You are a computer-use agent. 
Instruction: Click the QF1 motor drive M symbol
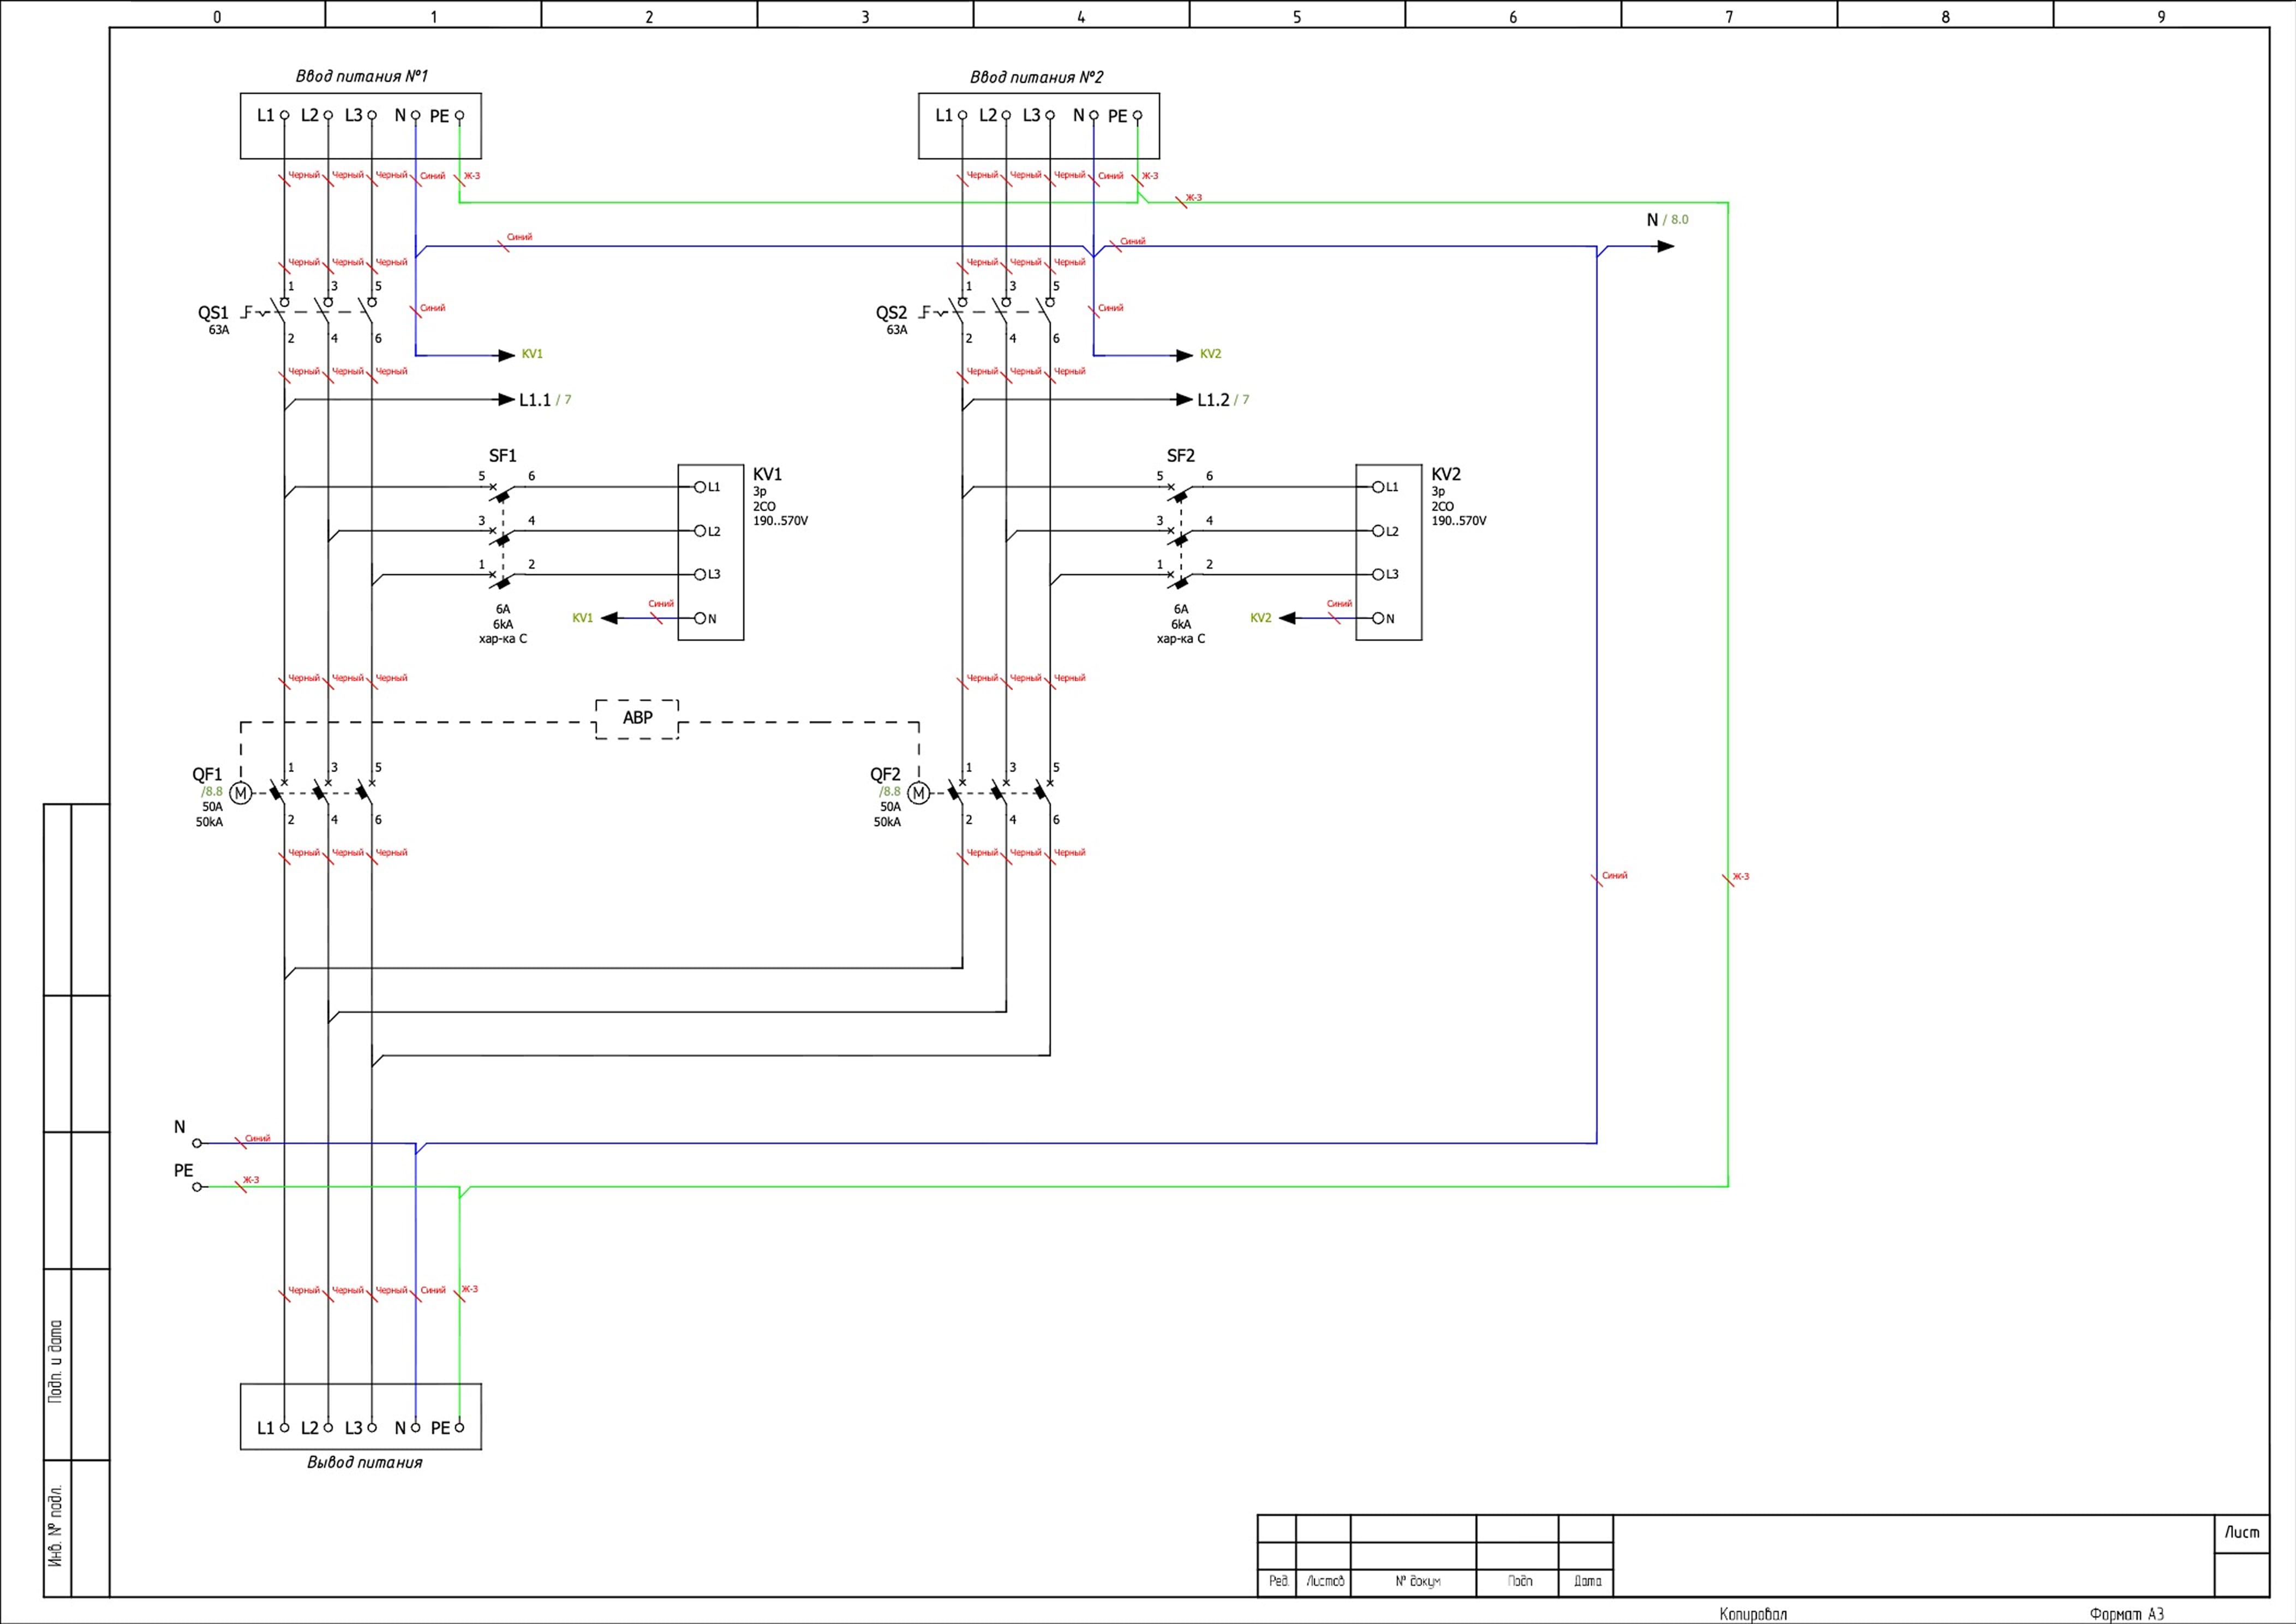coord(240,793)
